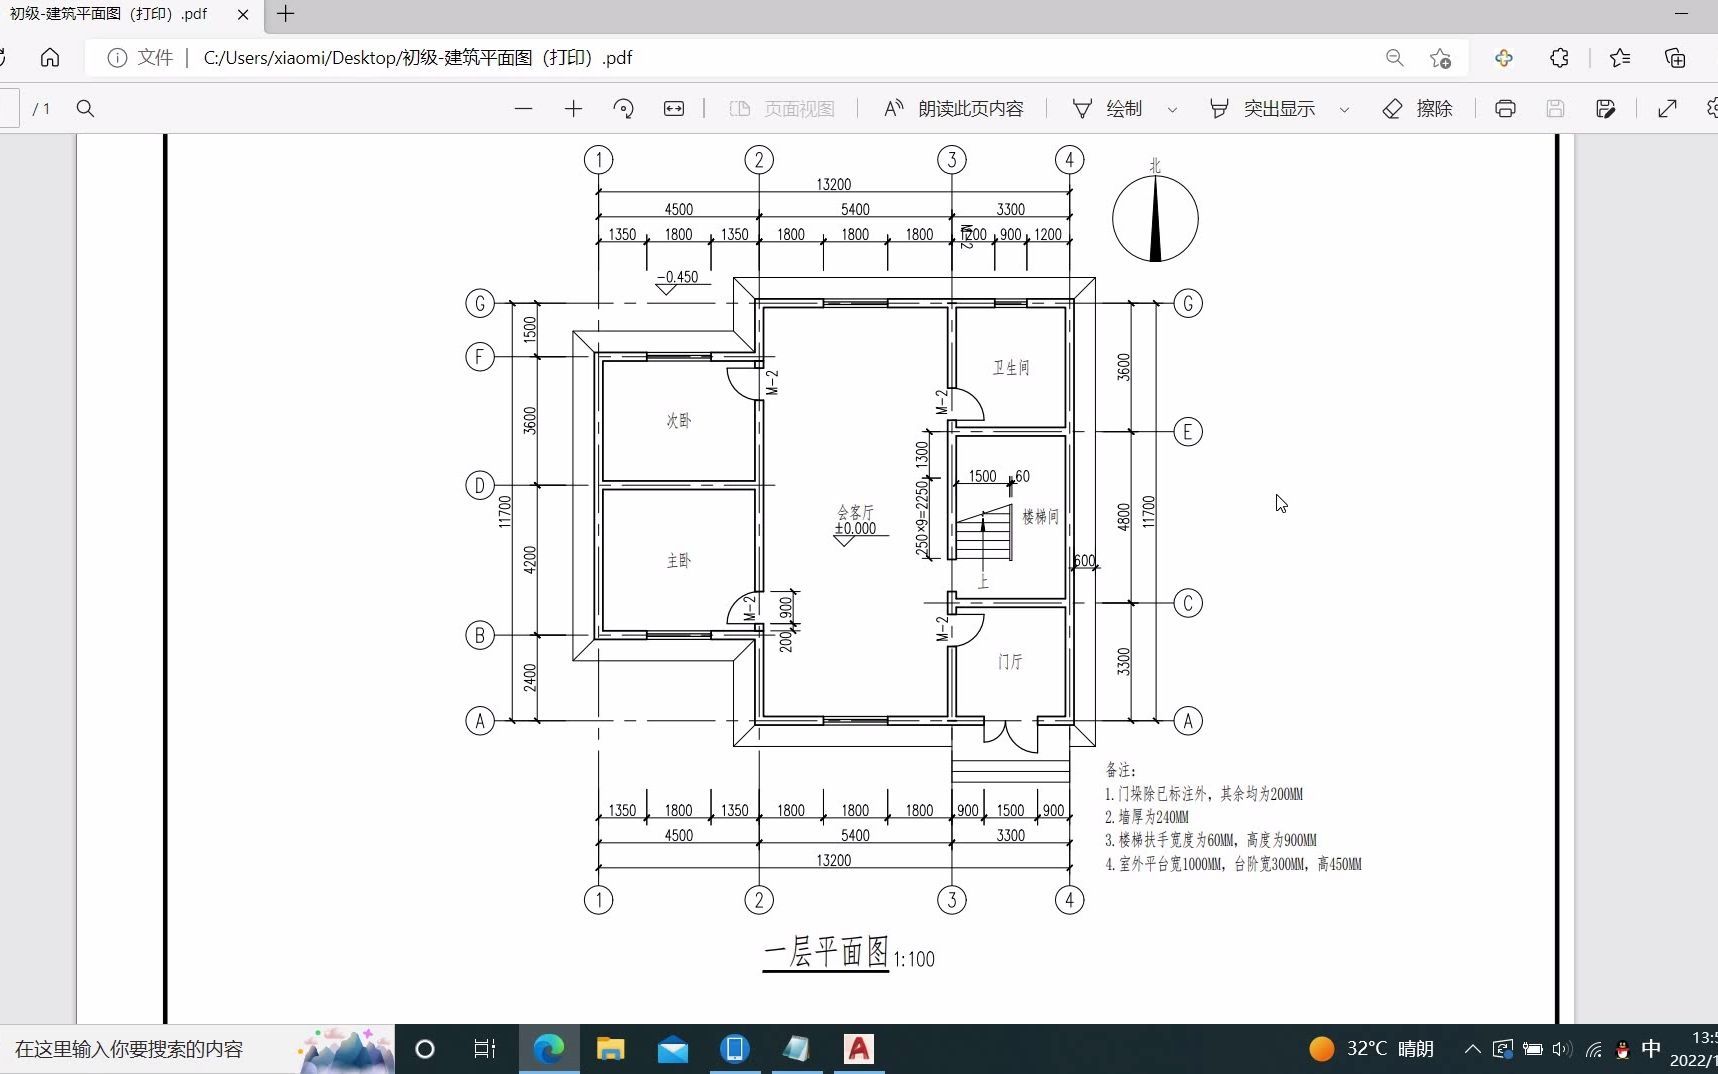The width and height of the screenshot is (1718, 1074).
Task: Open Cortana circle on taskbar
Action: (x=425, y=1049)
